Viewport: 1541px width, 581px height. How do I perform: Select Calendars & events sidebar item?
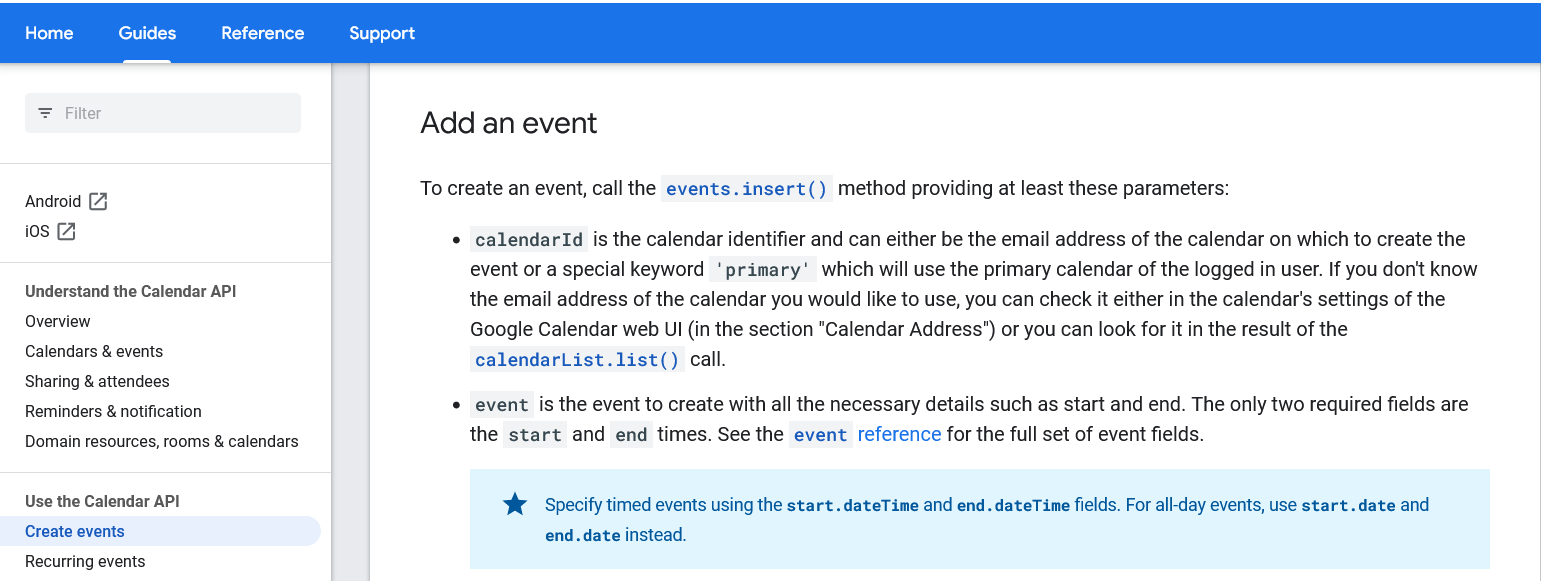point(94,351)
